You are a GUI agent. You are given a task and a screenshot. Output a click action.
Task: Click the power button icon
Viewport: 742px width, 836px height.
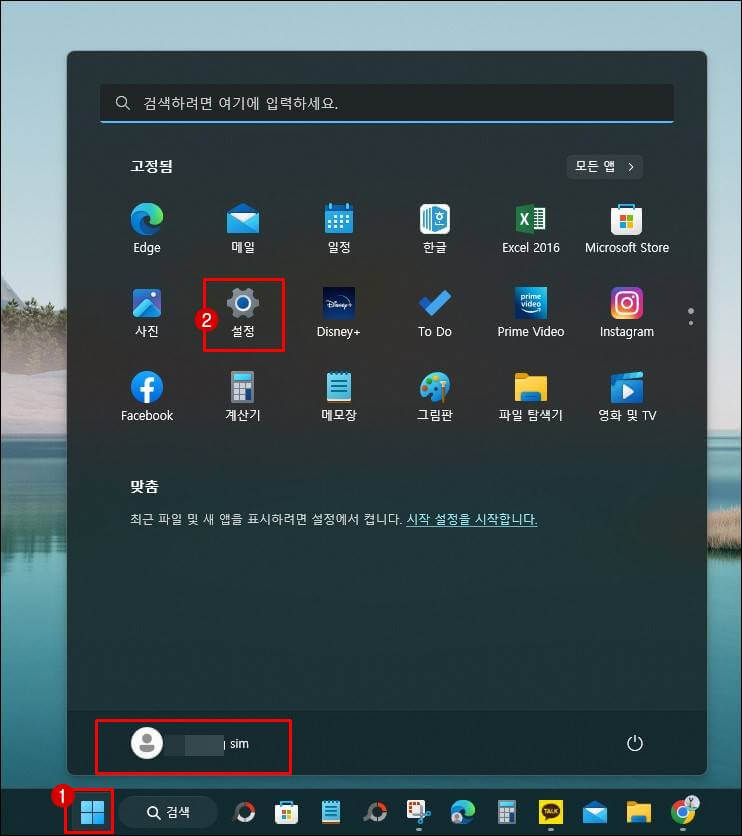(x=634, y=743)
